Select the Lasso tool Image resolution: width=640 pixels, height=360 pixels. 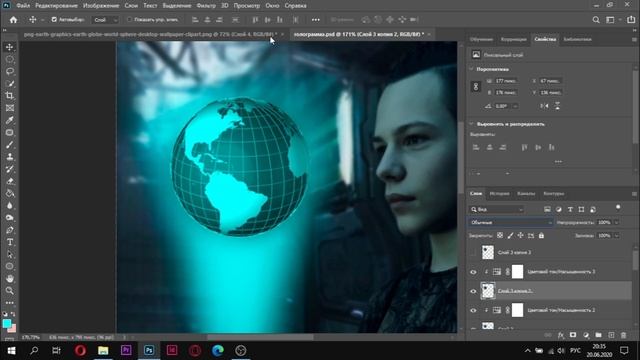click(x=9, y=71)
